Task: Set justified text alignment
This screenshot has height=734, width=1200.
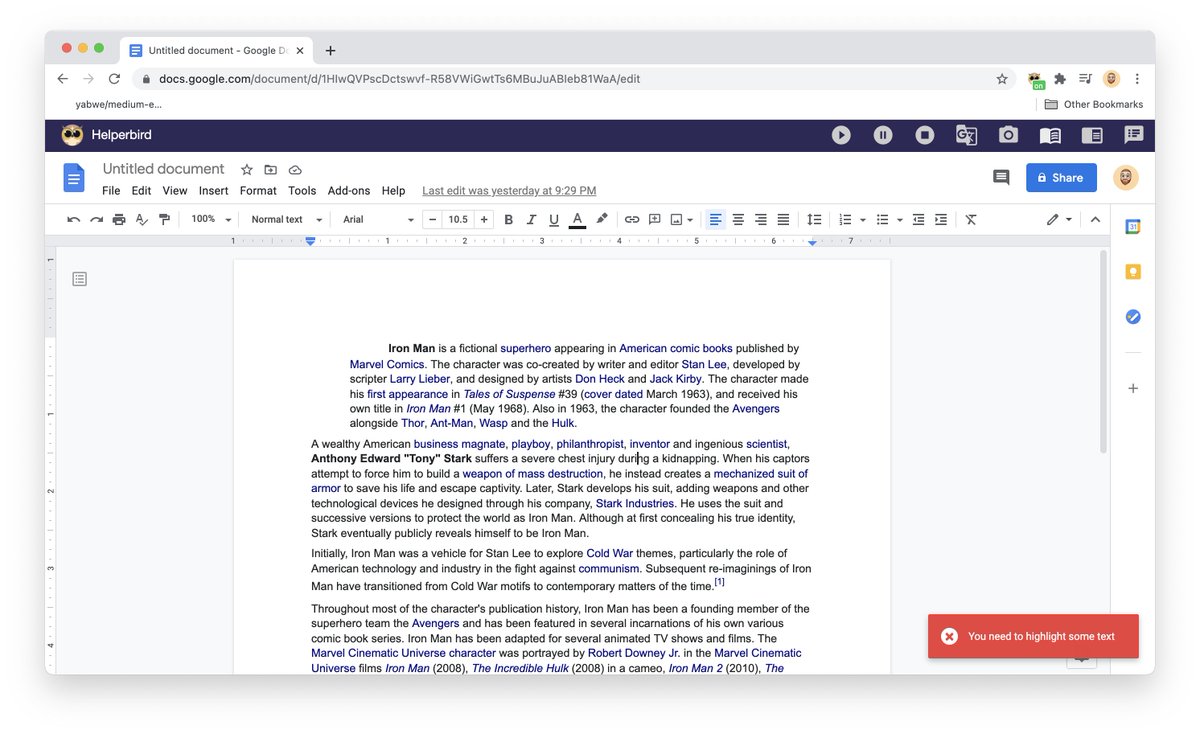Action: (x=784, y=219)
